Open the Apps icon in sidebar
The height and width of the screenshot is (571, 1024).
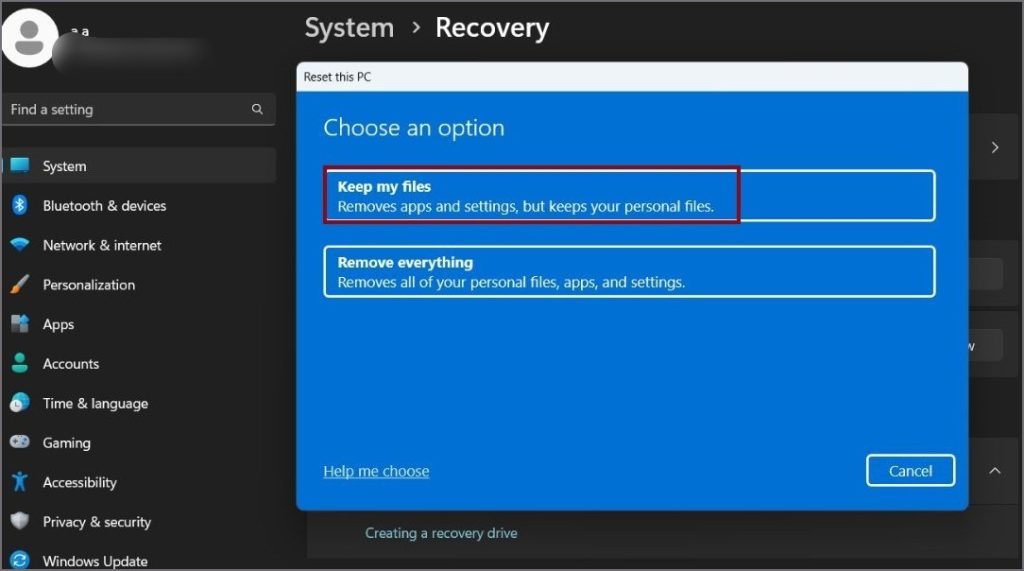click(20, 324)
